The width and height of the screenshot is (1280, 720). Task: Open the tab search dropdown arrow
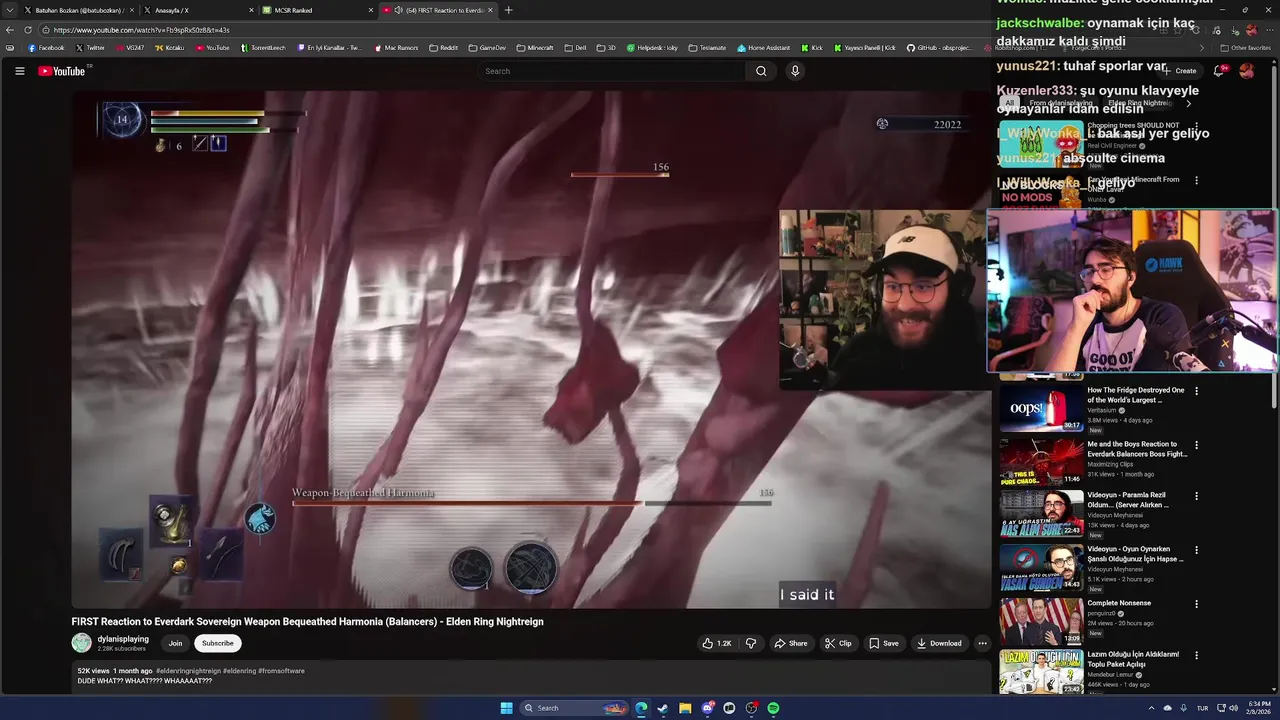[x=11, y=10]
